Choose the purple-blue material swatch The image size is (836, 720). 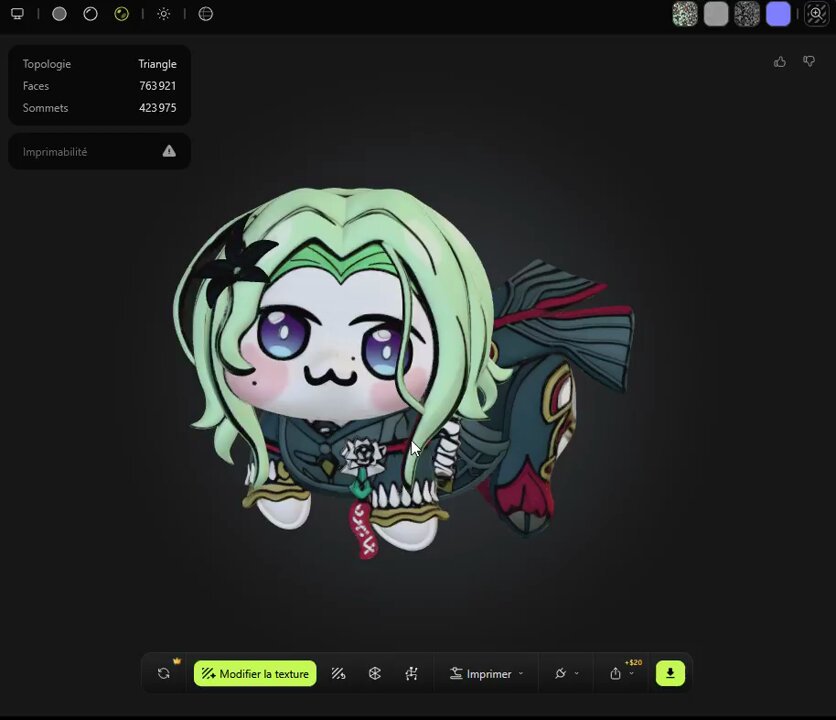click(778, 14)
